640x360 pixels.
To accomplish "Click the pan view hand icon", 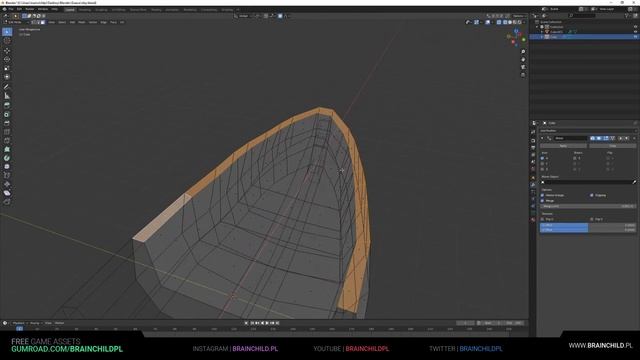I will point(523,60).
